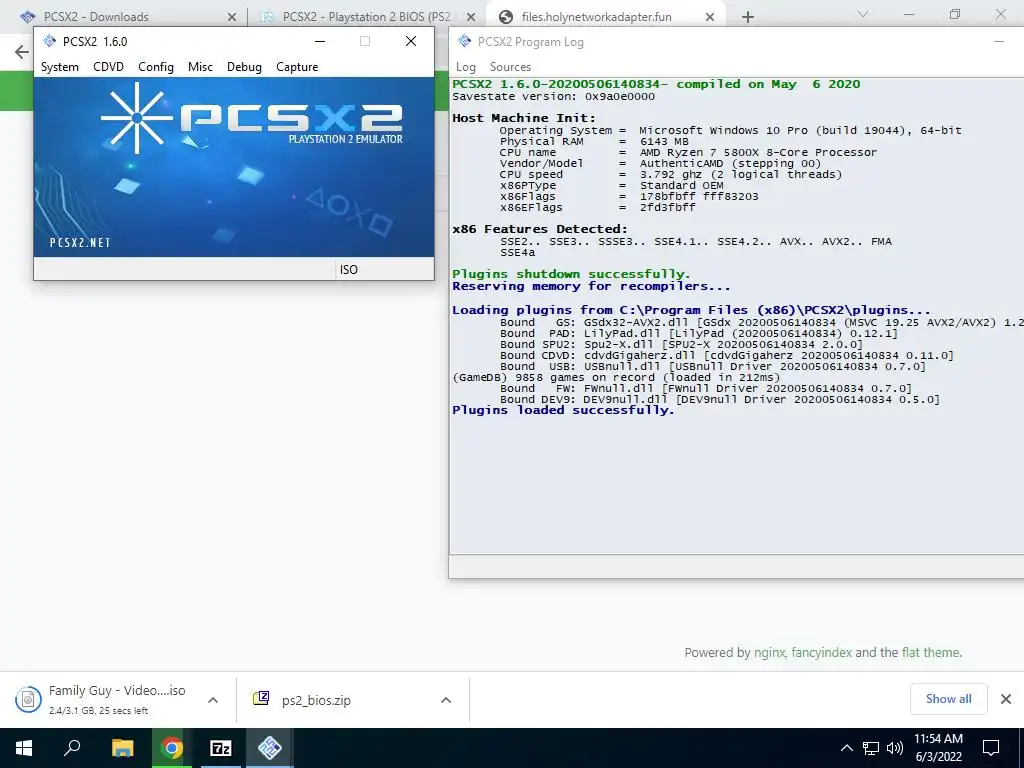Close the downloads bar

1006,699
